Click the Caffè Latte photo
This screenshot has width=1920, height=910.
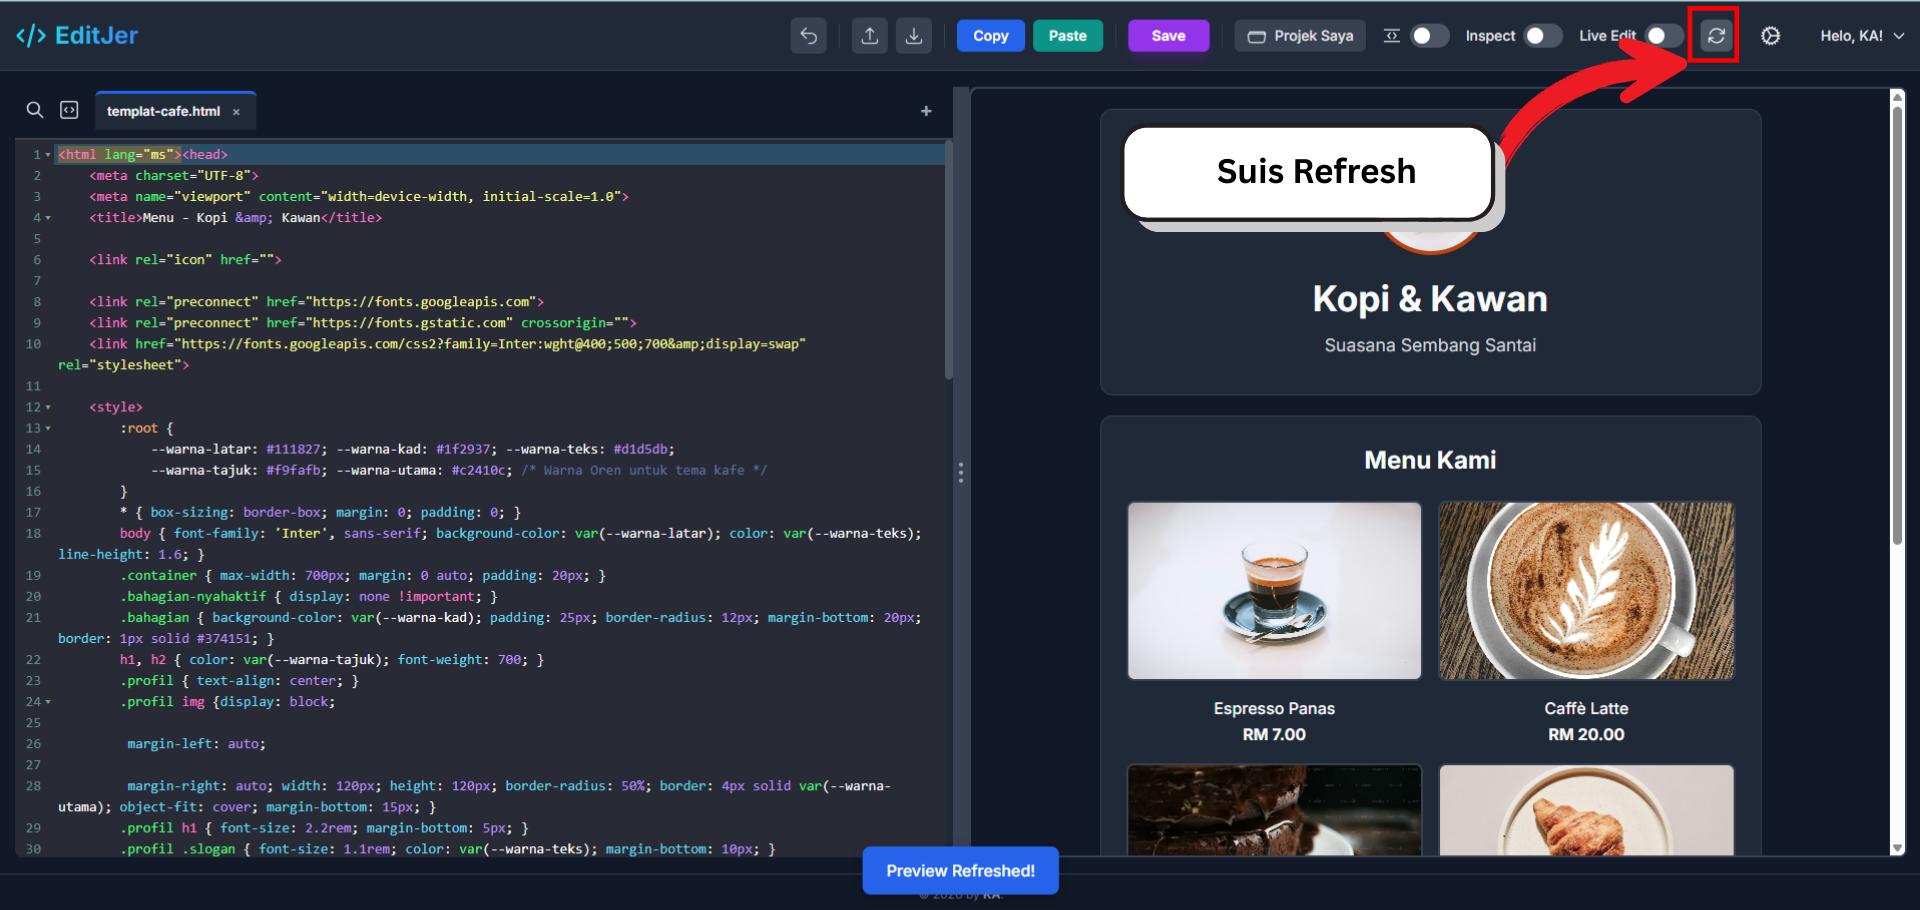(1586, 591)
